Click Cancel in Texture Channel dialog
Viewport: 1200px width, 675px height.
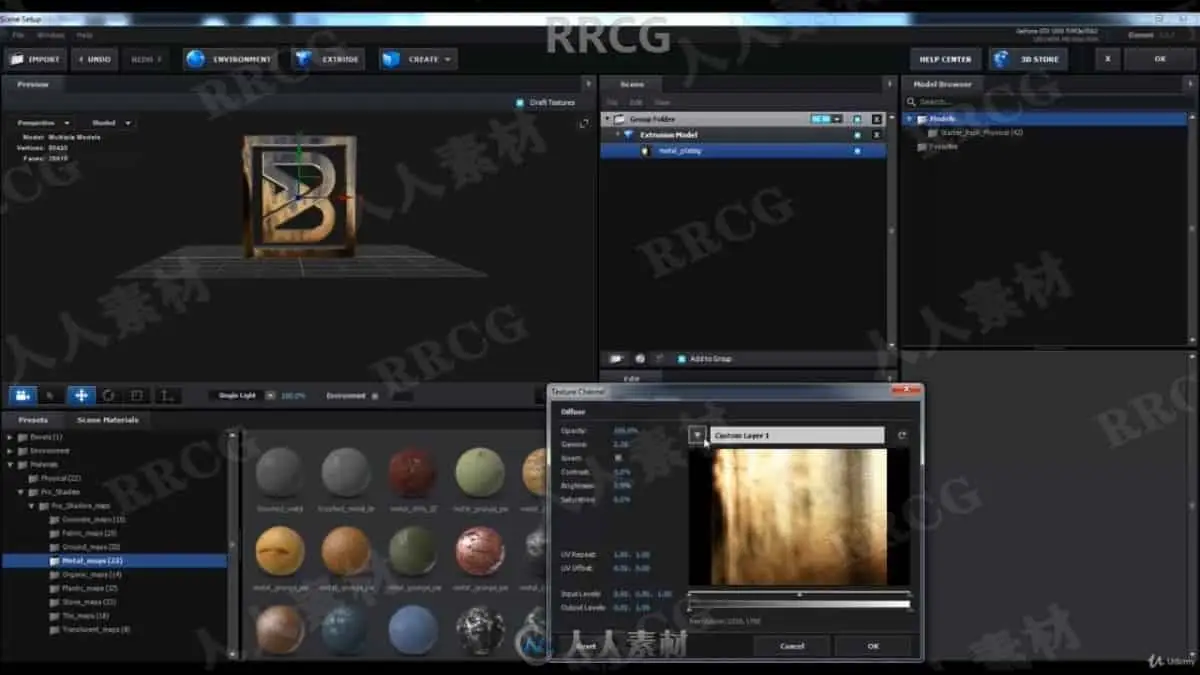792,646
